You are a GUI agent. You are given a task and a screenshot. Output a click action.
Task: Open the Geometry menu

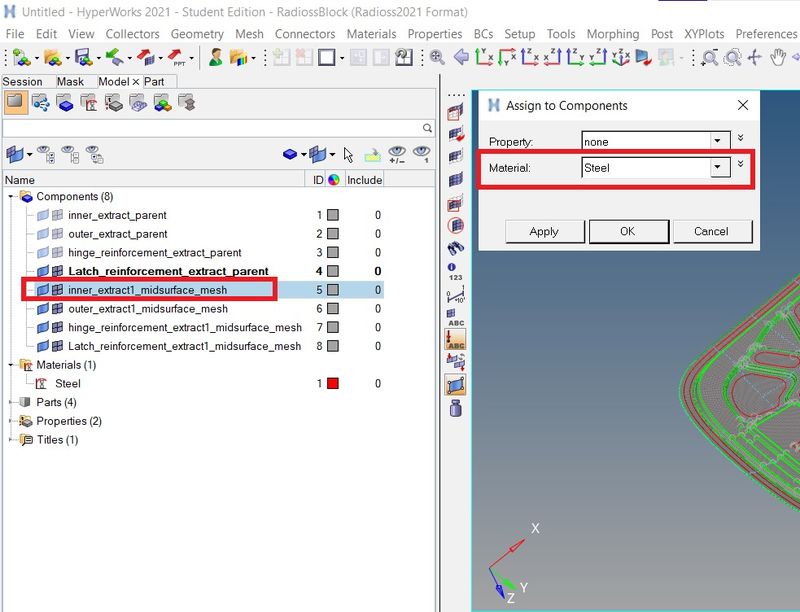[197, 34]
